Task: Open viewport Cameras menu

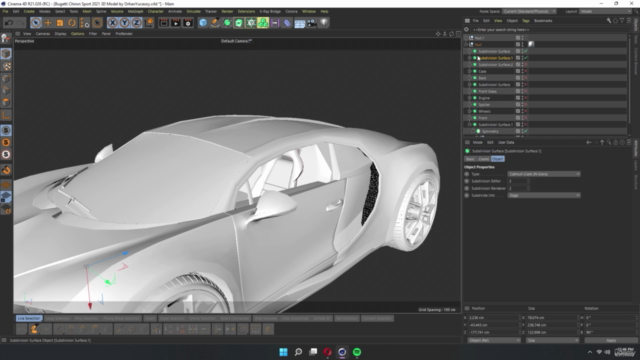Action: point(42,34)
